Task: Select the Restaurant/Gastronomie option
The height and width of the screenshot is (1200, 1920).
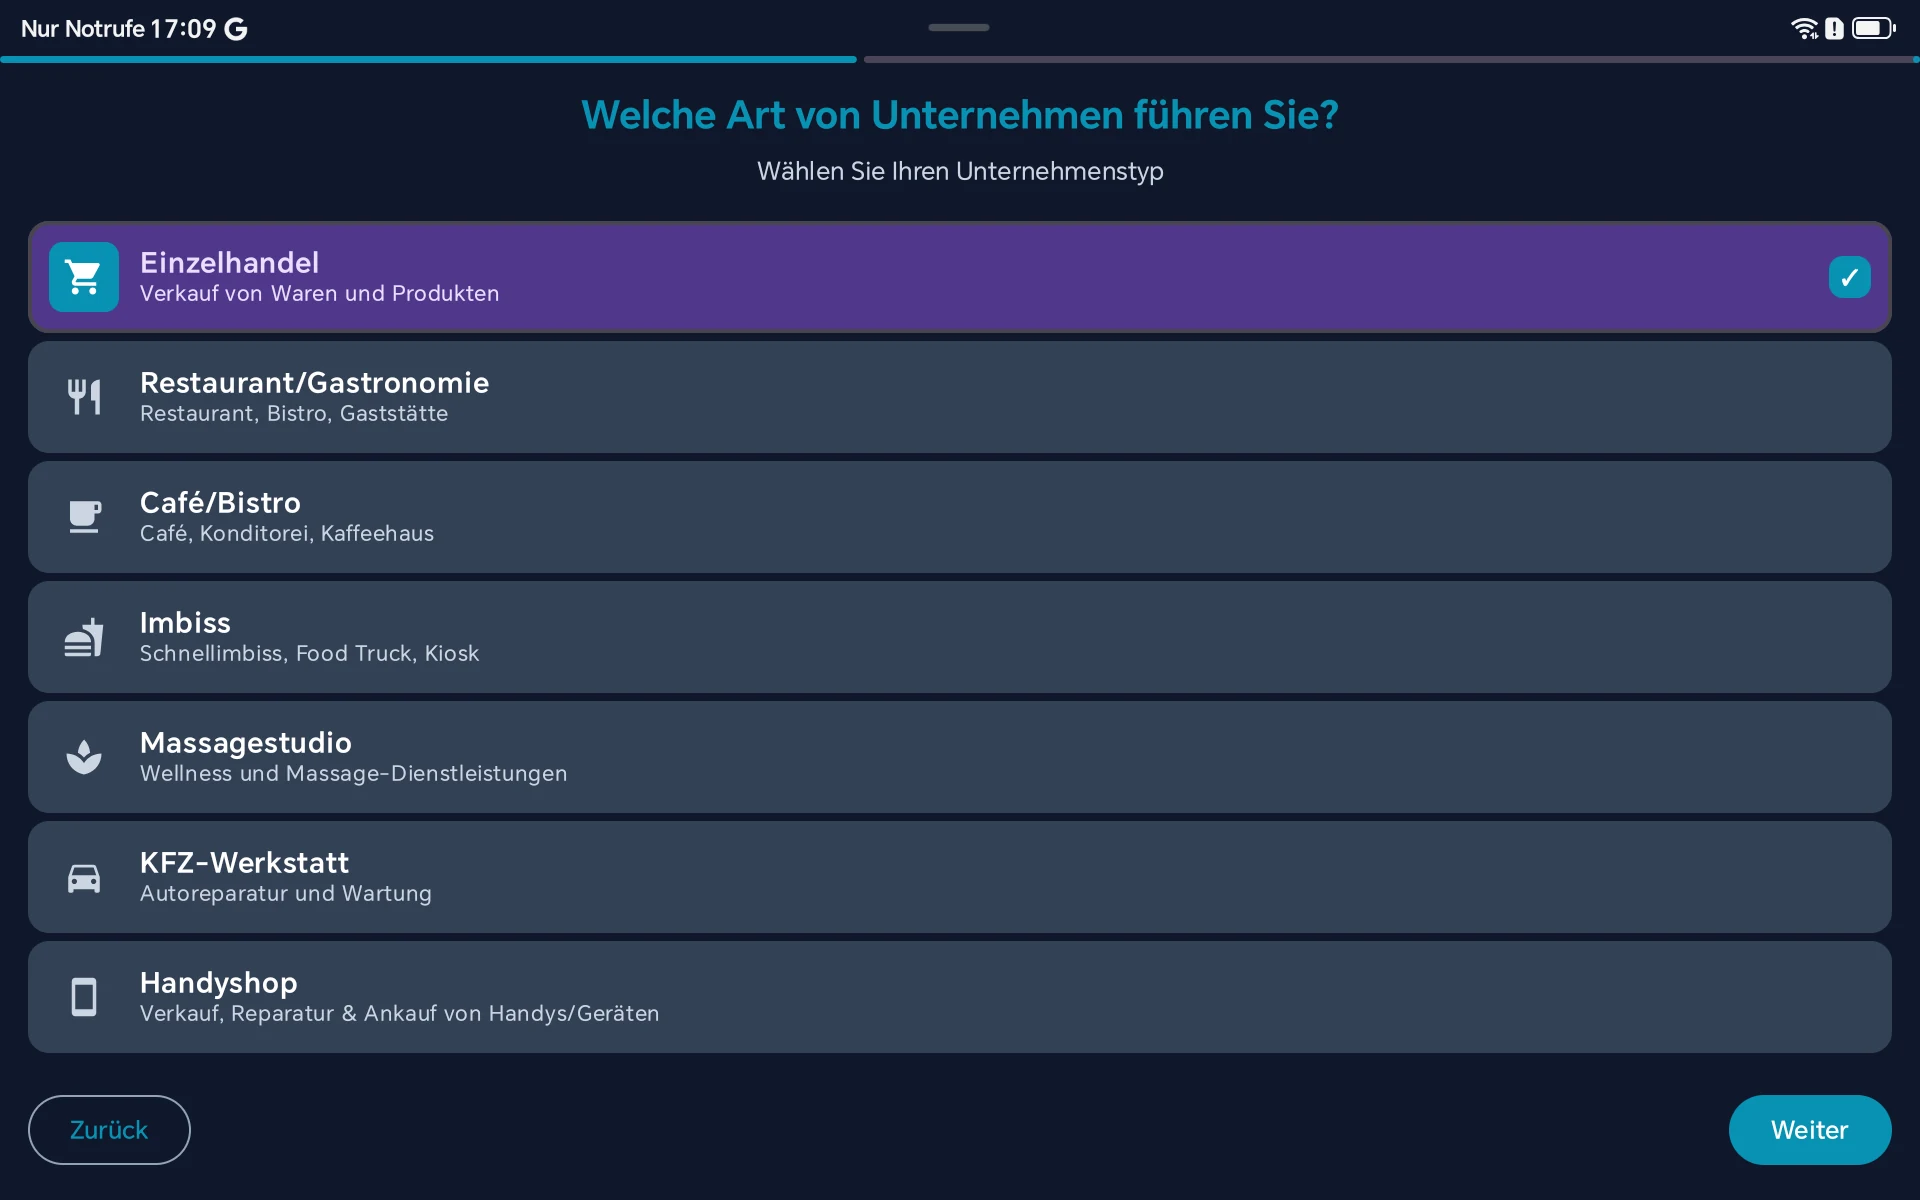Action: (x=960, y=397)
